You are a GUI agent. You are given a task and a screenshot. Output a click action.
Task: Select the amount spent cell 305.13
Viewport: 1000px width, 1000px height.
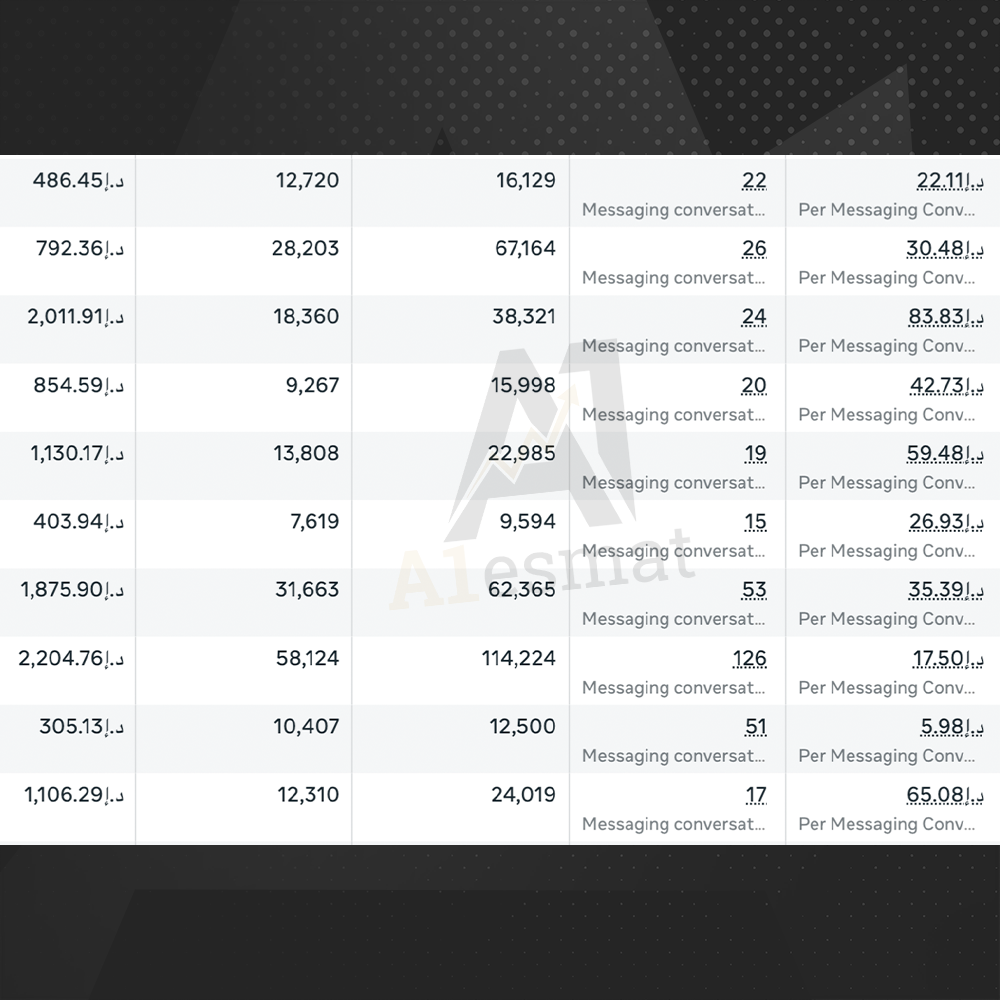pyautogui.click(x=76, y=727)
